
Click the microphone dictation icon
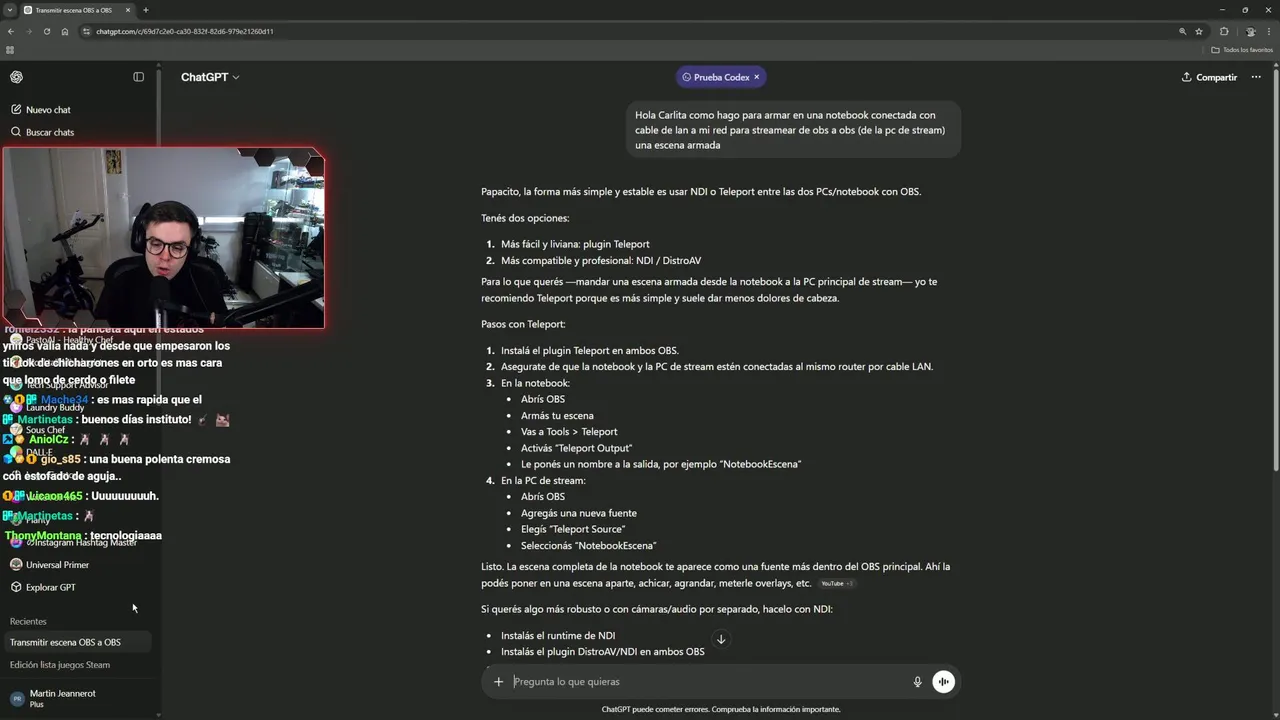(917, 682)
